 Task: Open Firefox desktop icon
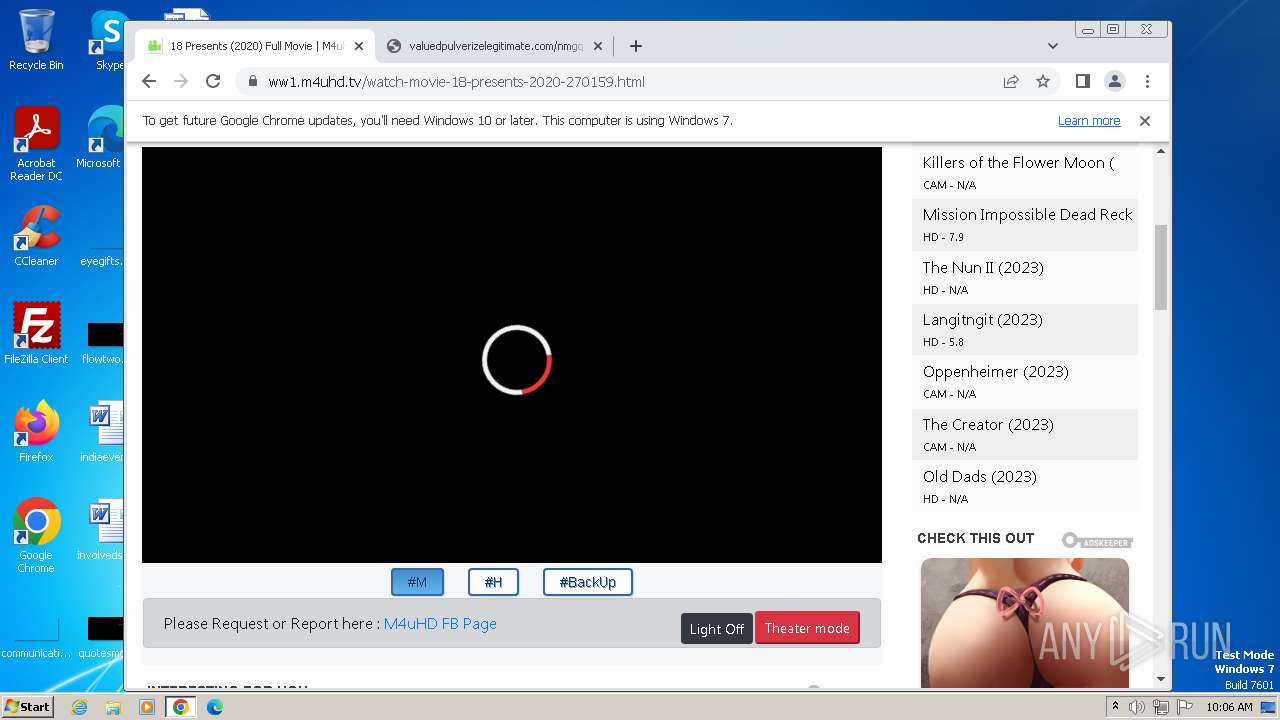tap(36, 432)
